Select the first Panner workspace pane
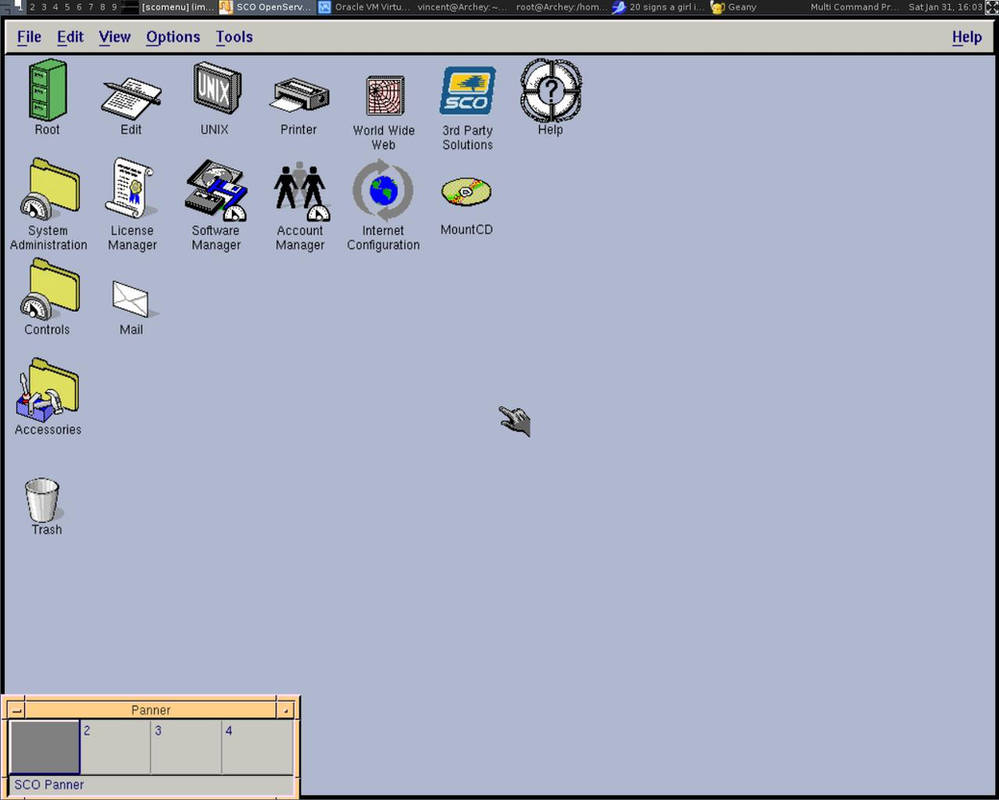Image resolution: width=999 pixels, height=800 pixels. (45, 746)
